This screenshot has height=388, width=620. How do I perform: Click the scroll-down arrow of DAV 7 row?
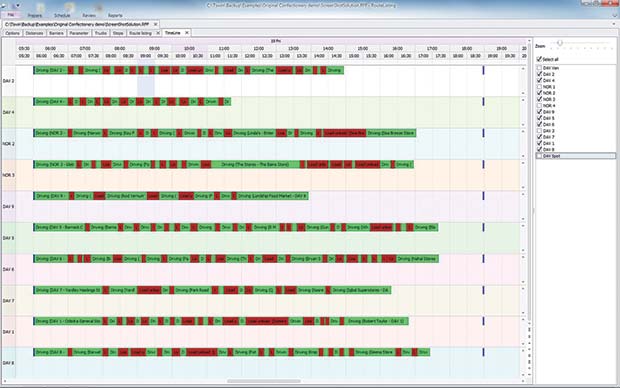523,313
